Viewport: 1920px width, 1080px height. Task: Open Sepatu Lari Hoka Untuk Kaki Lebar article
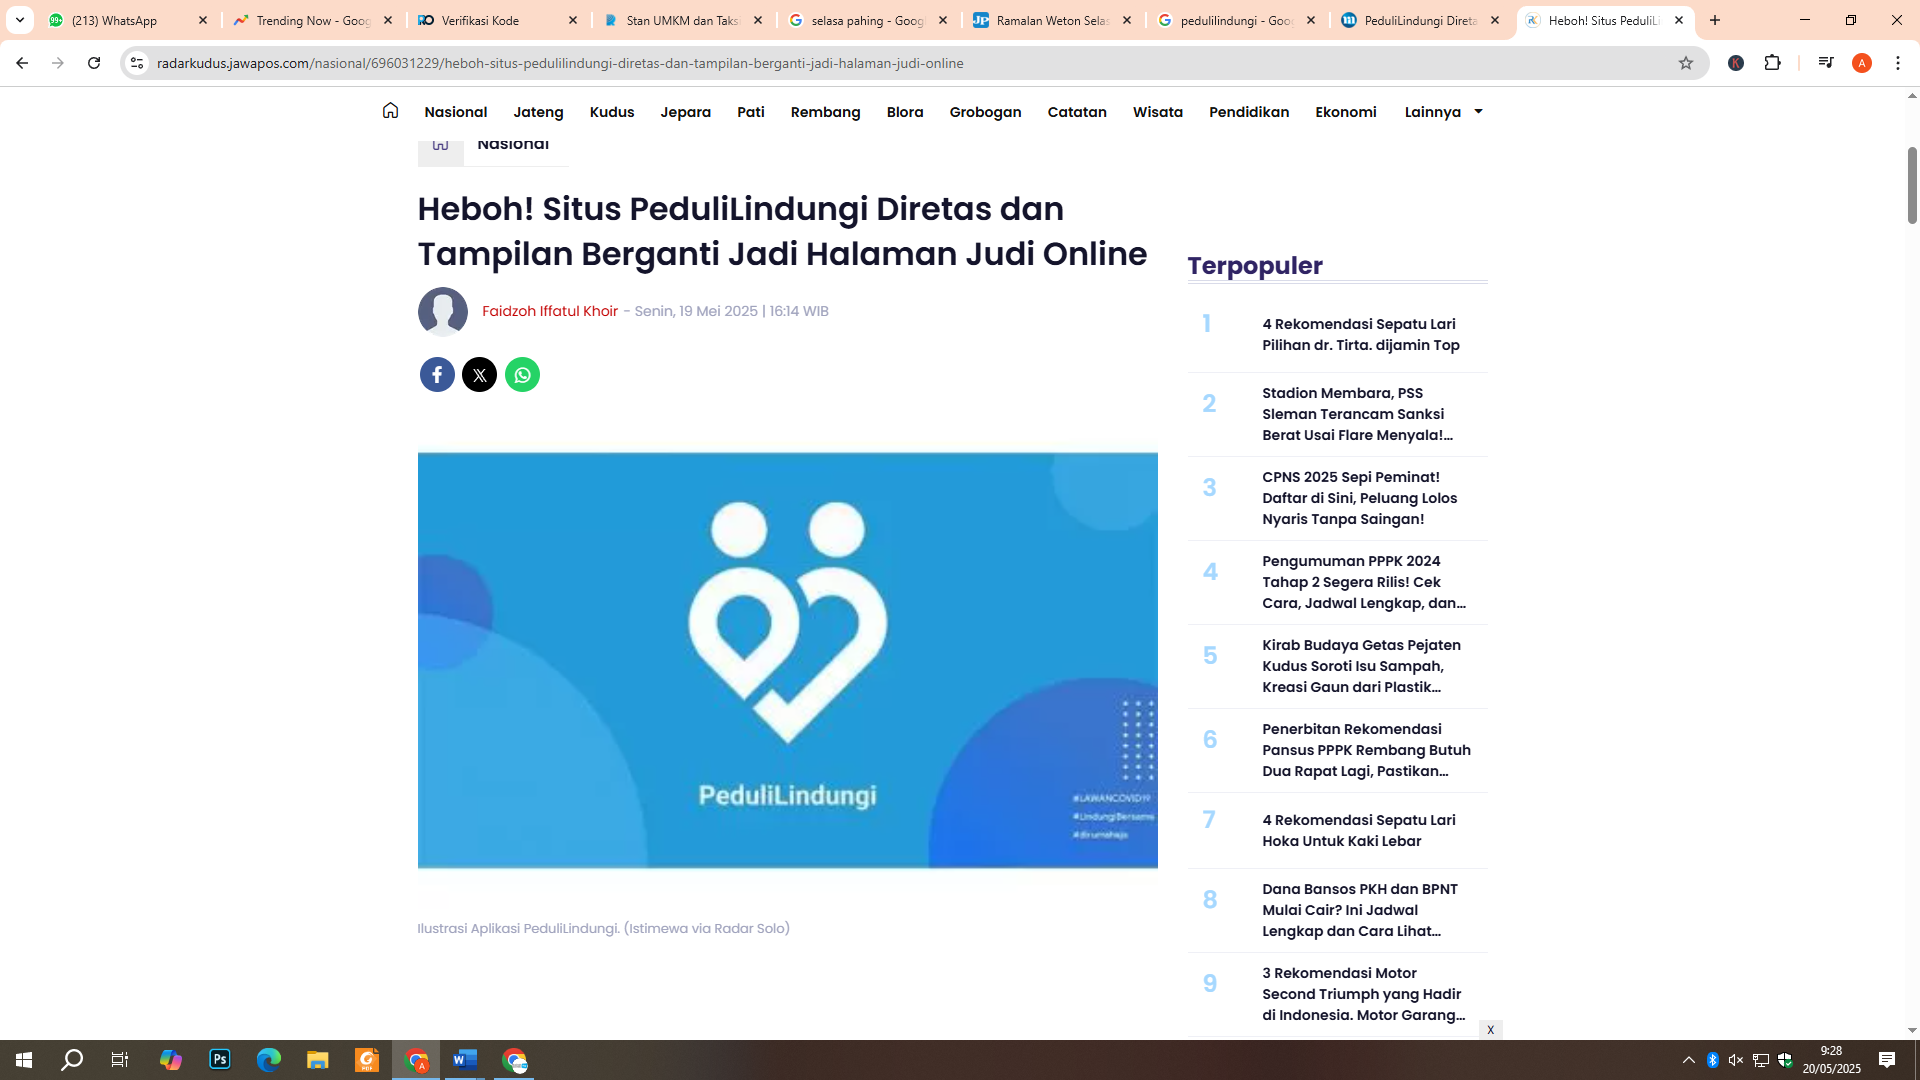pos(1359,831)
